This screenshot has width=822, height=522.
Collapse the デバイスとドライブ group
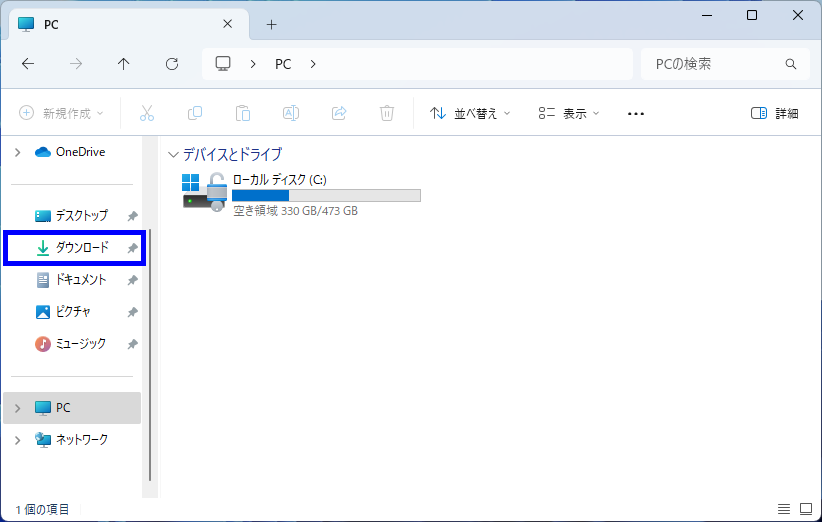coord(174,155)
